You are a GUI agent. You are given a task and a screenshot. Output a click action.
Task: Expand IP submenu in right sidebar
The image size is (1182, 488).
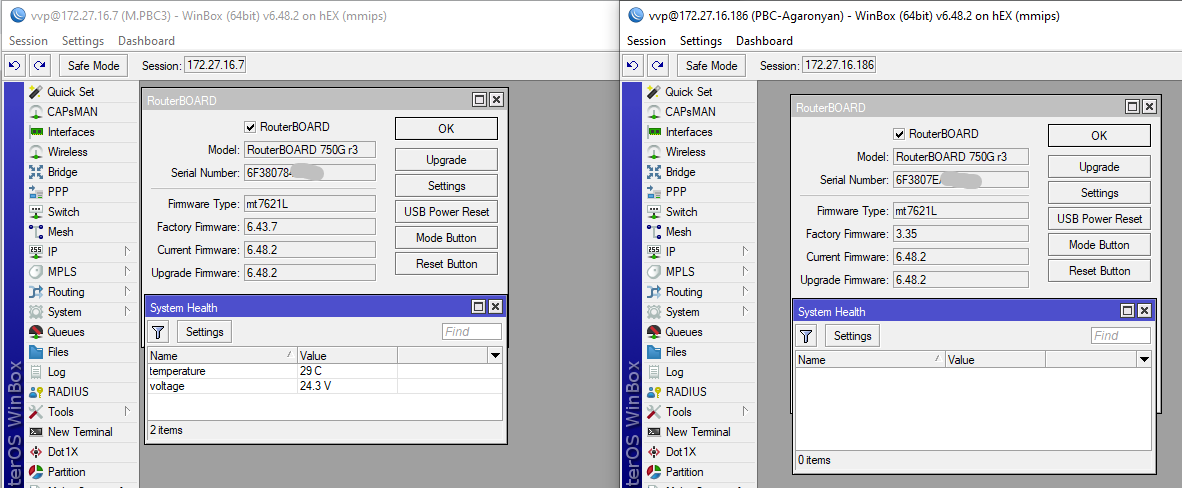[746, 252]
